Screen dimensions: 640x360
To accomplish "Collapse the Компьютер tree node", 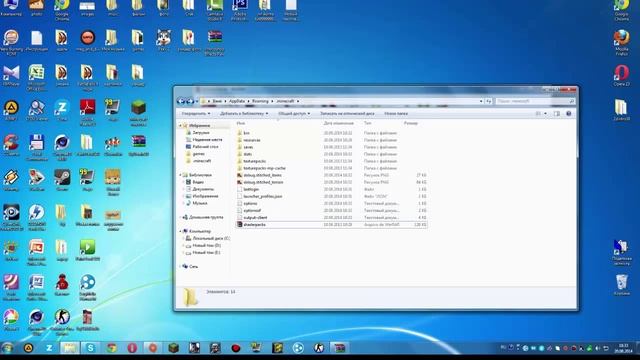I will (x=180, y=231).
